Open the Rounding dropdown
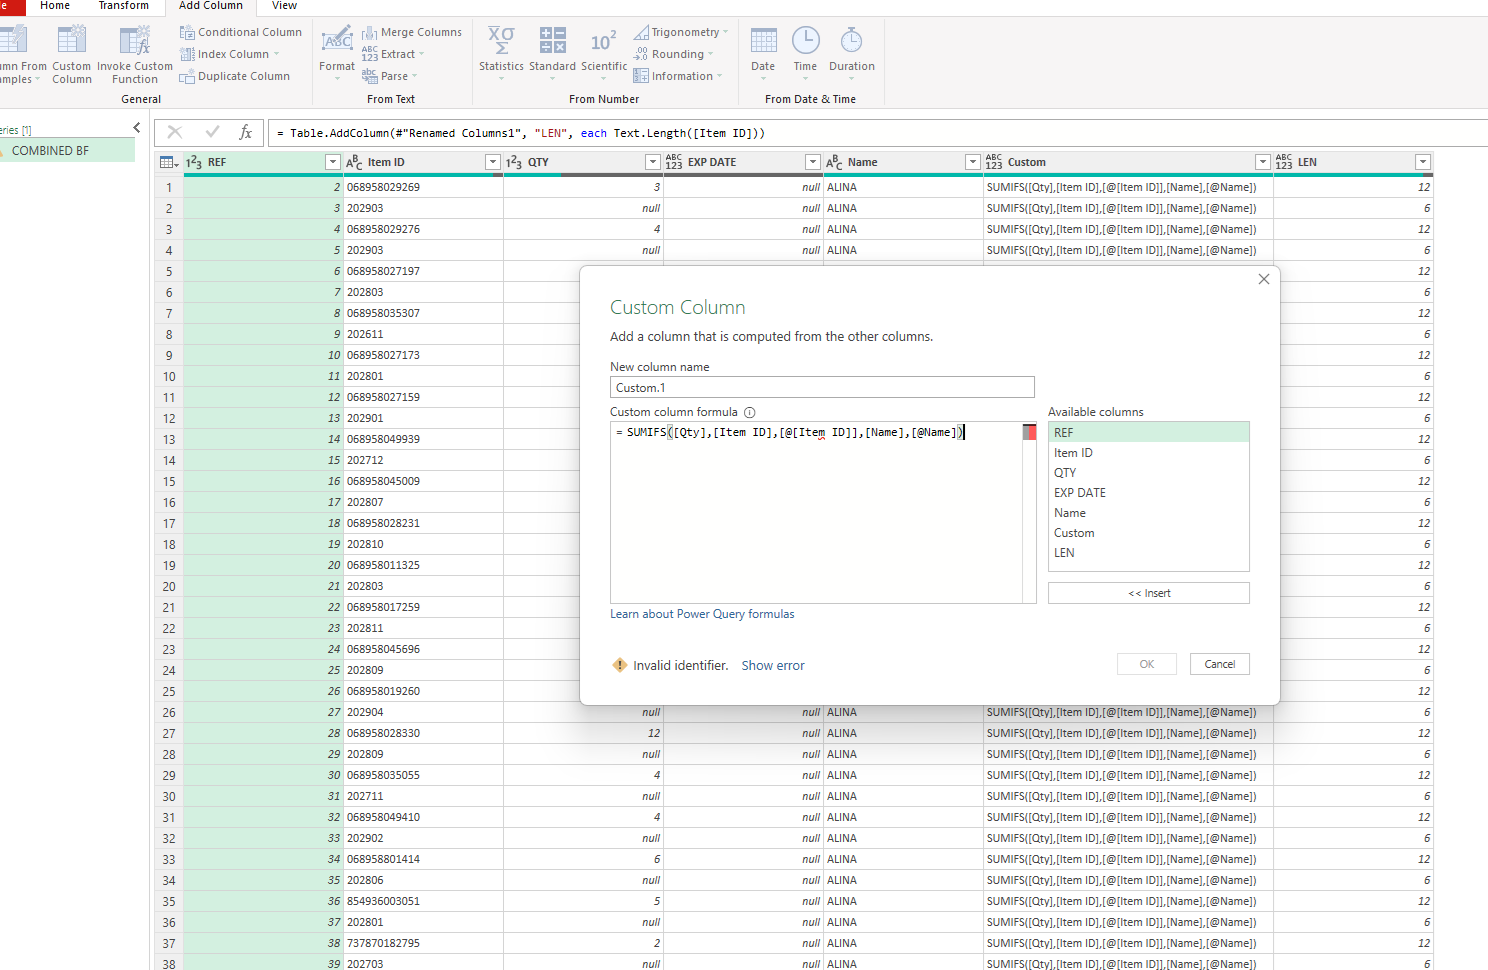The height and width of the screenshot is (970, 1488). click(674, 54)
